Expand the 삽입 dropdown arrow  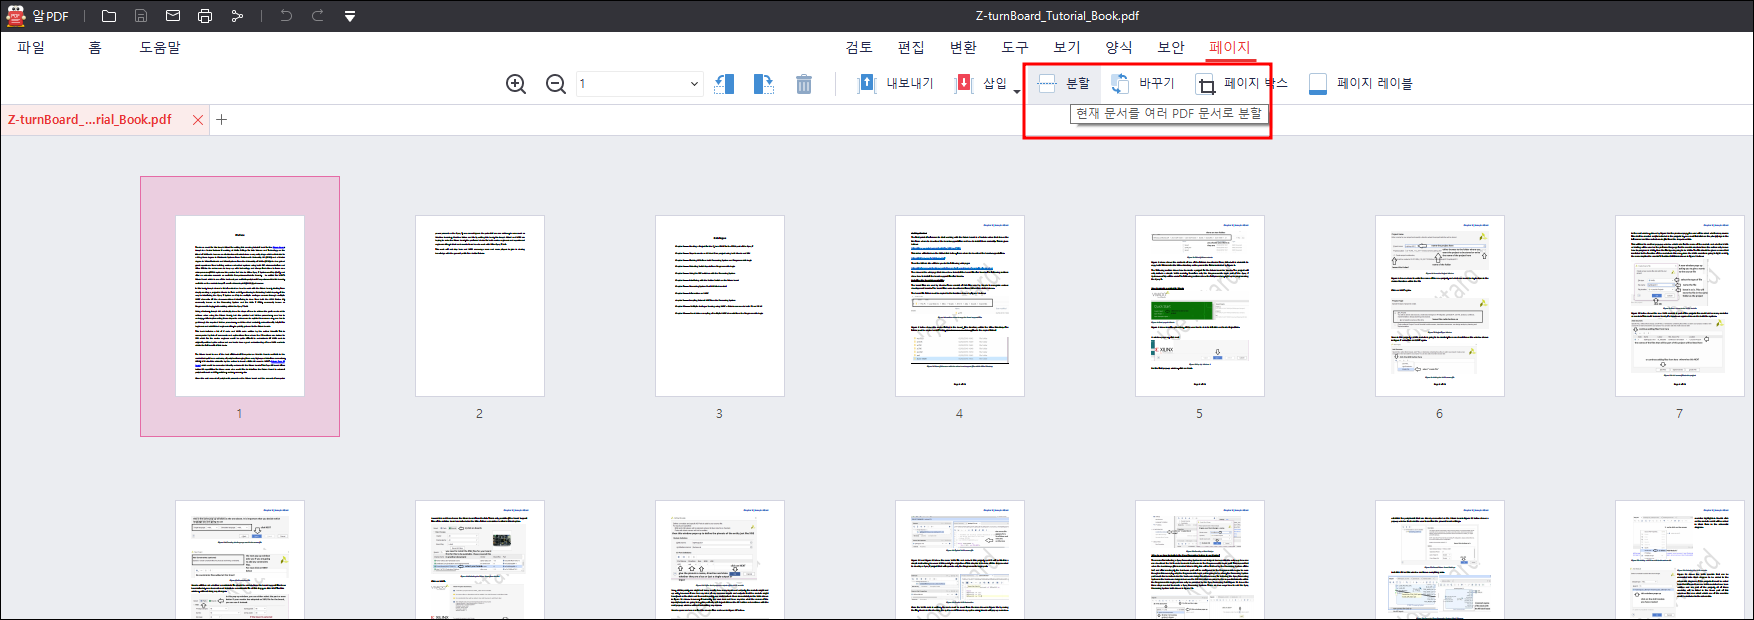(x=1017, y=92)
